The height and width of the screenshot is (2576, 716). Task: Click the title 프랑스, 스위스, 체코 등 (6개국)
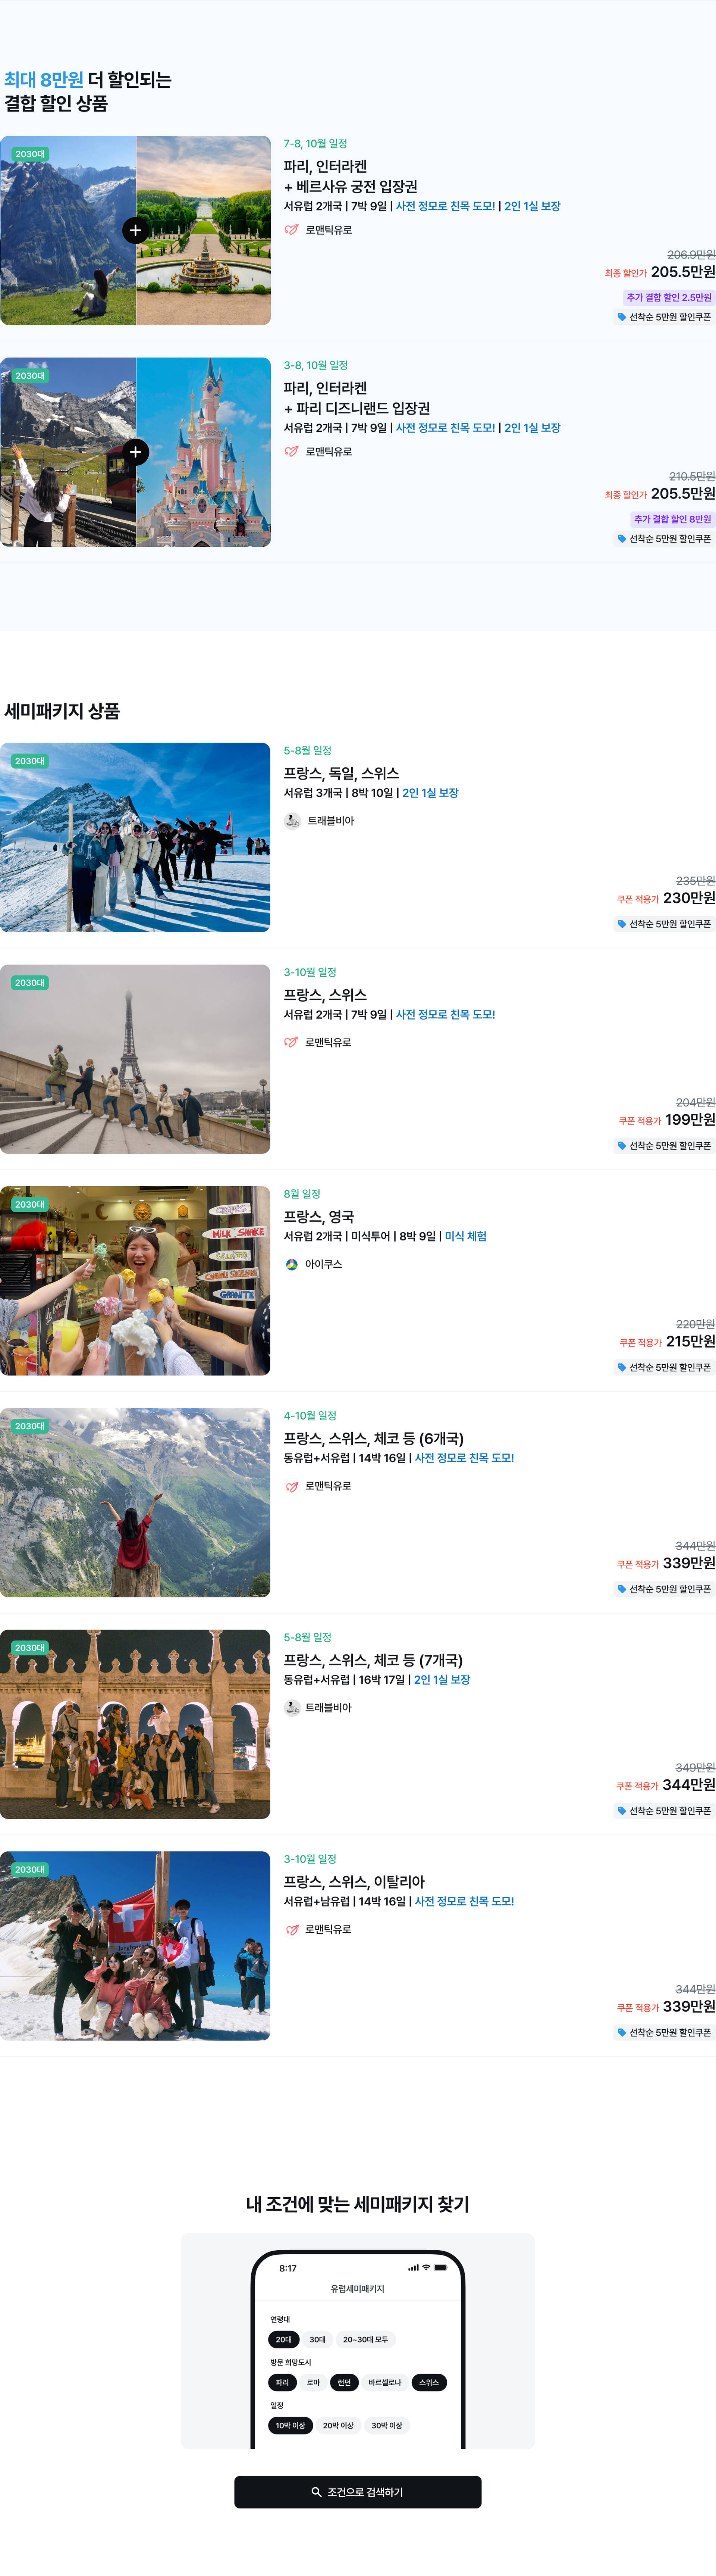coord(374,1439)
